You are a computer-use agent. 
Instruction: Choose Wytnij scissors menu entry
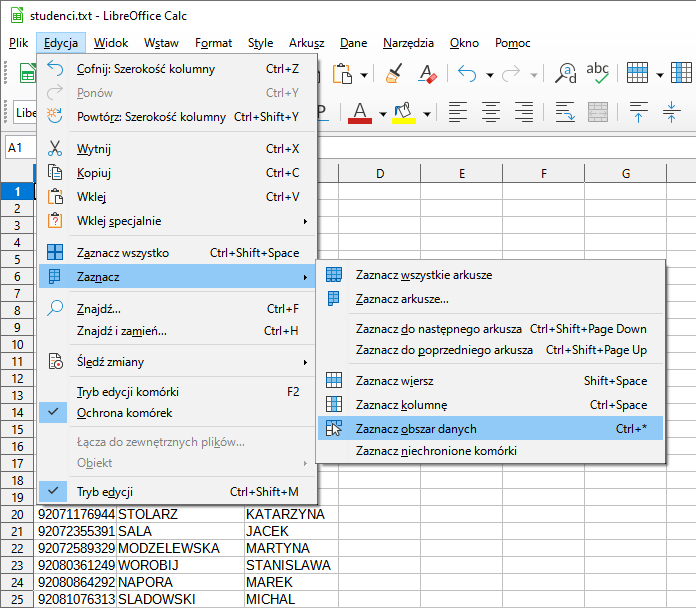point(178,149)
